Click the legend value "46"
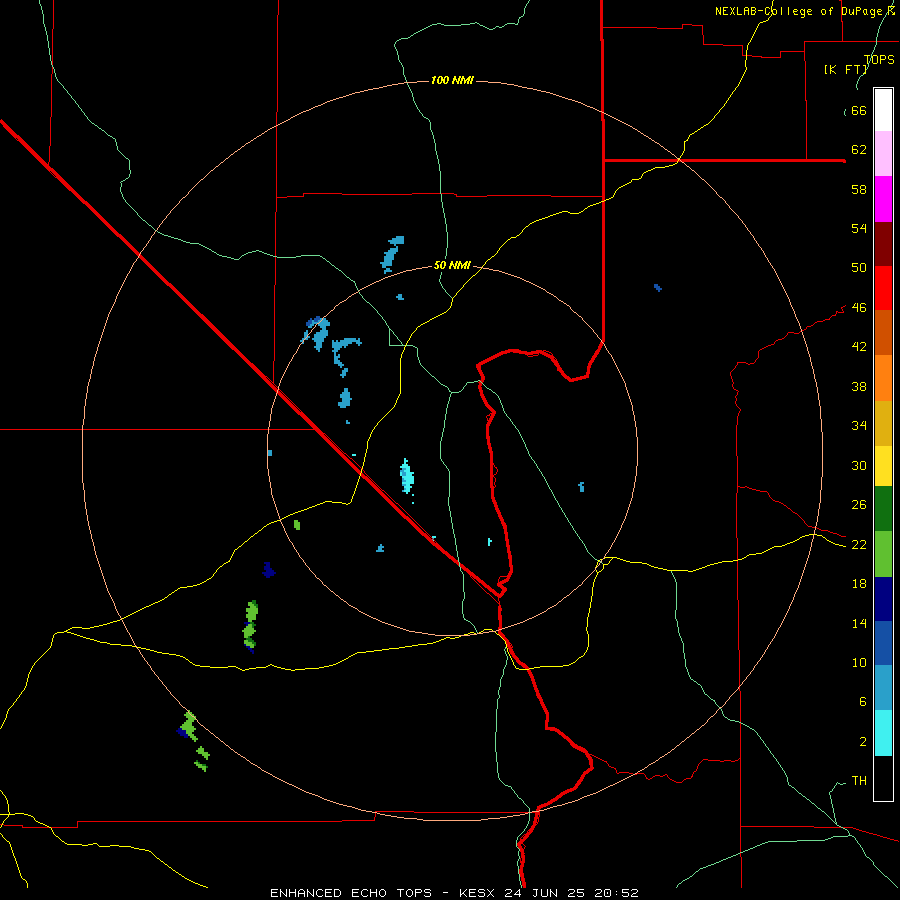Image resolution: width=900 pixels, height=900 pixels. pos(859,308)
